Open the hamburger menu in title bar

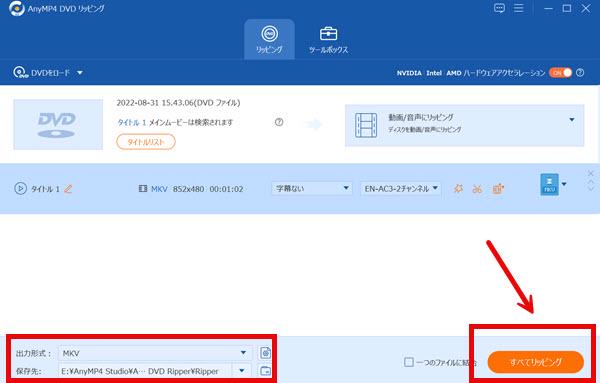coord(518,8)
